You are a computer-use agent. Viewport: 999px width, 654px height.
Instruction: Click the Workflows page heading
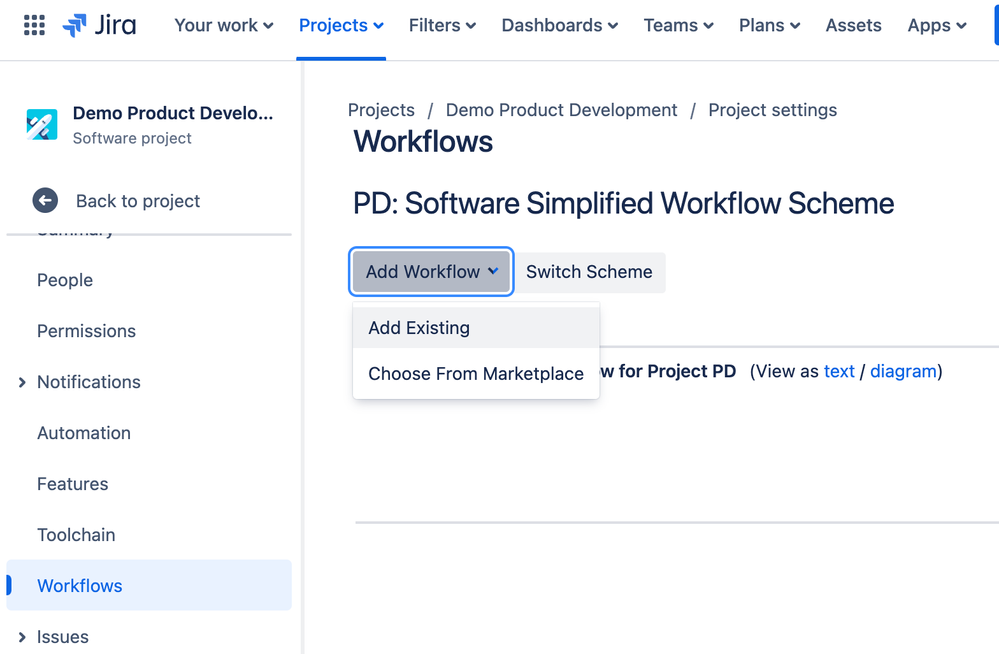click(x=423, y=142)
